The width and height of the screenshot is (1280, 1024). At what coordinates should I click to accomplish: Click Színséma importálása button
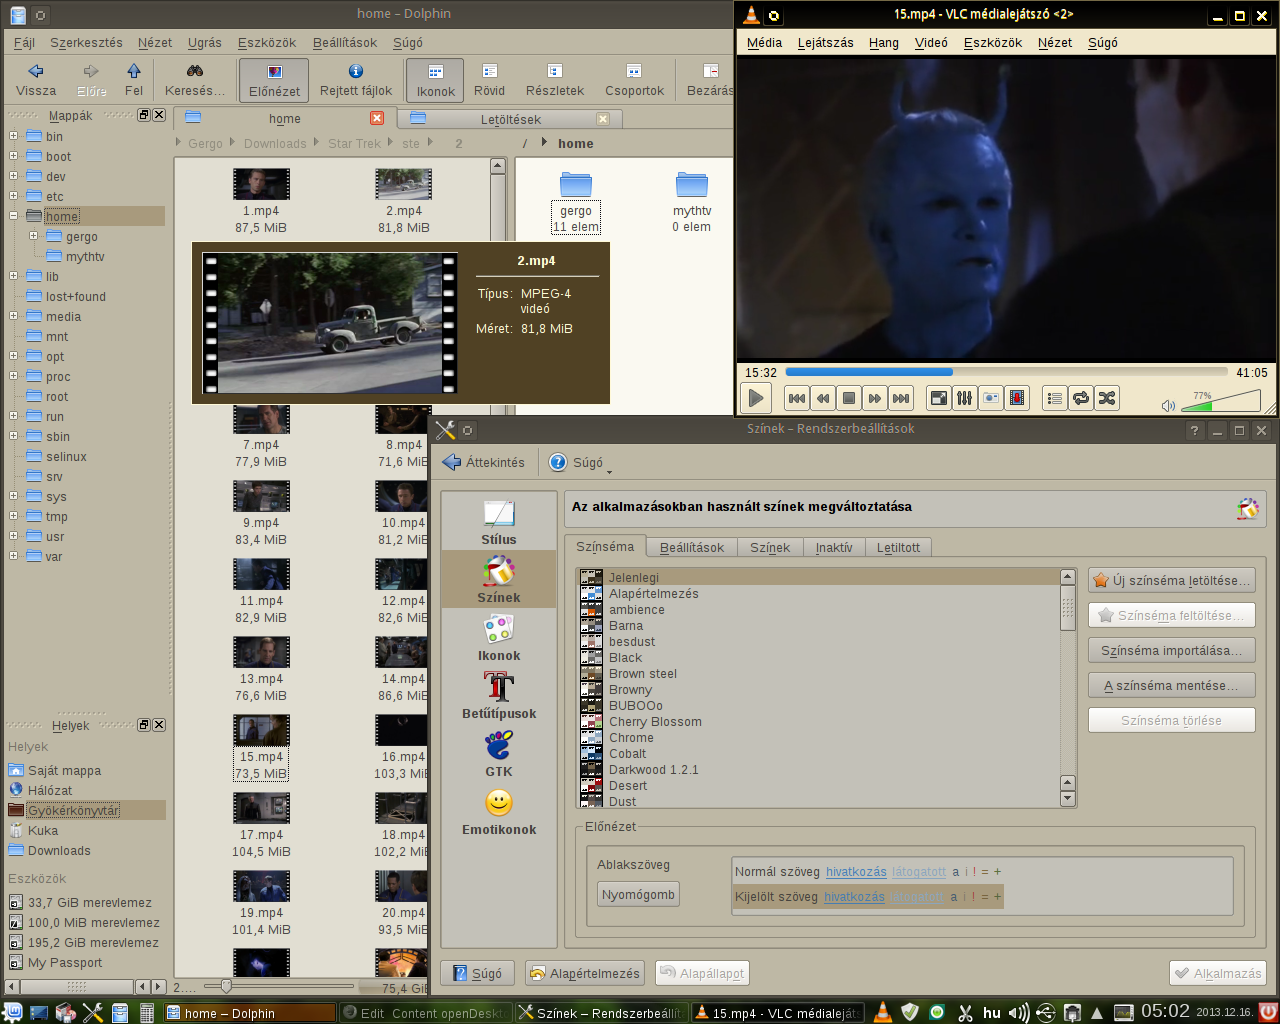tap(1171, 651)
